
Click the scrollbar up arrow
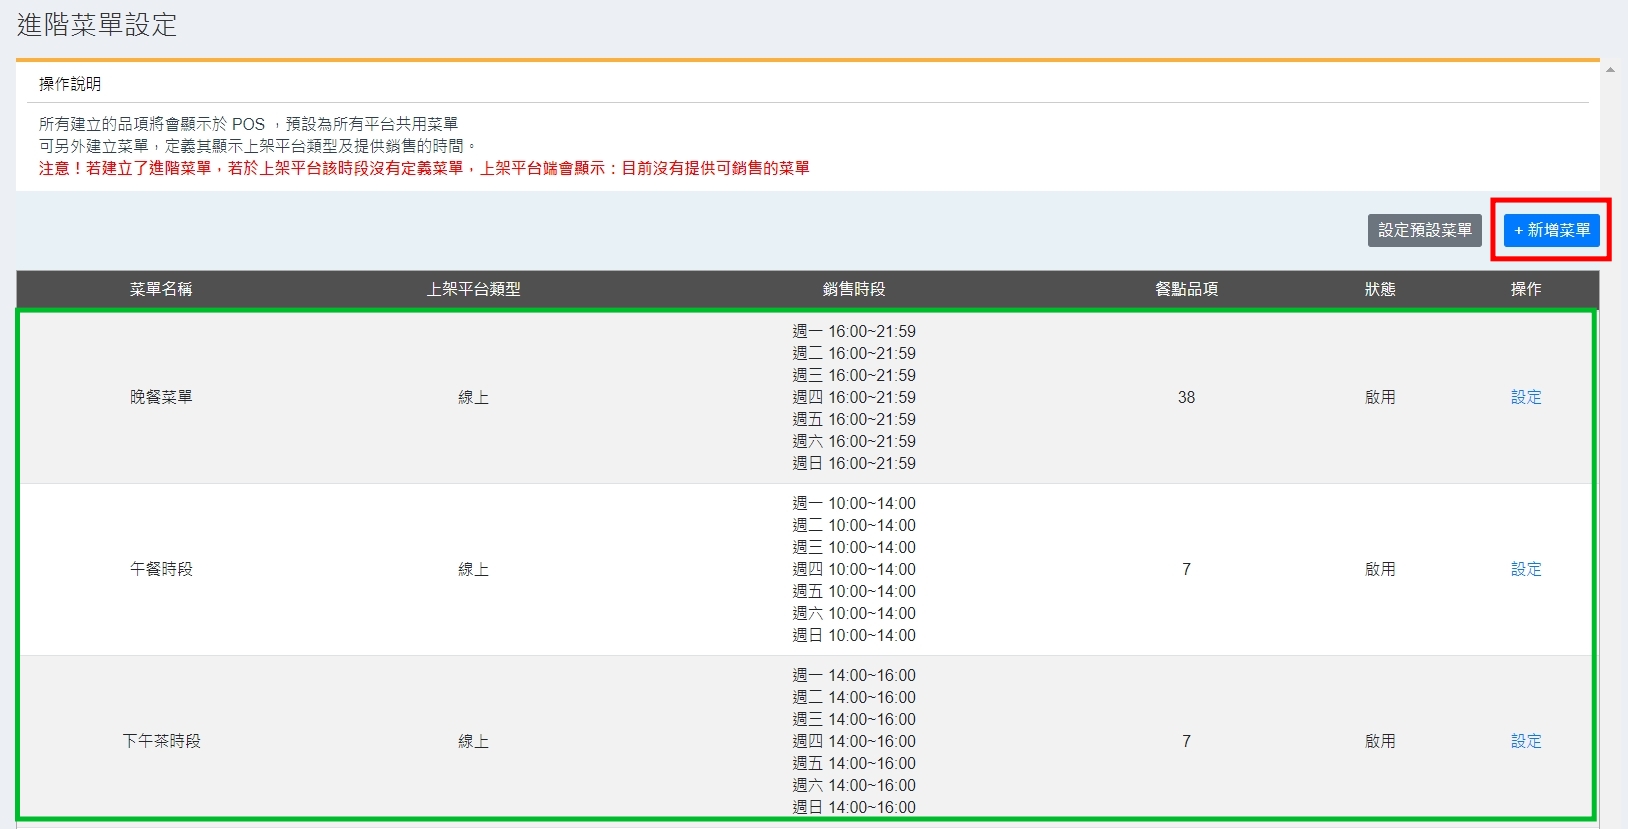(1610, 70)
